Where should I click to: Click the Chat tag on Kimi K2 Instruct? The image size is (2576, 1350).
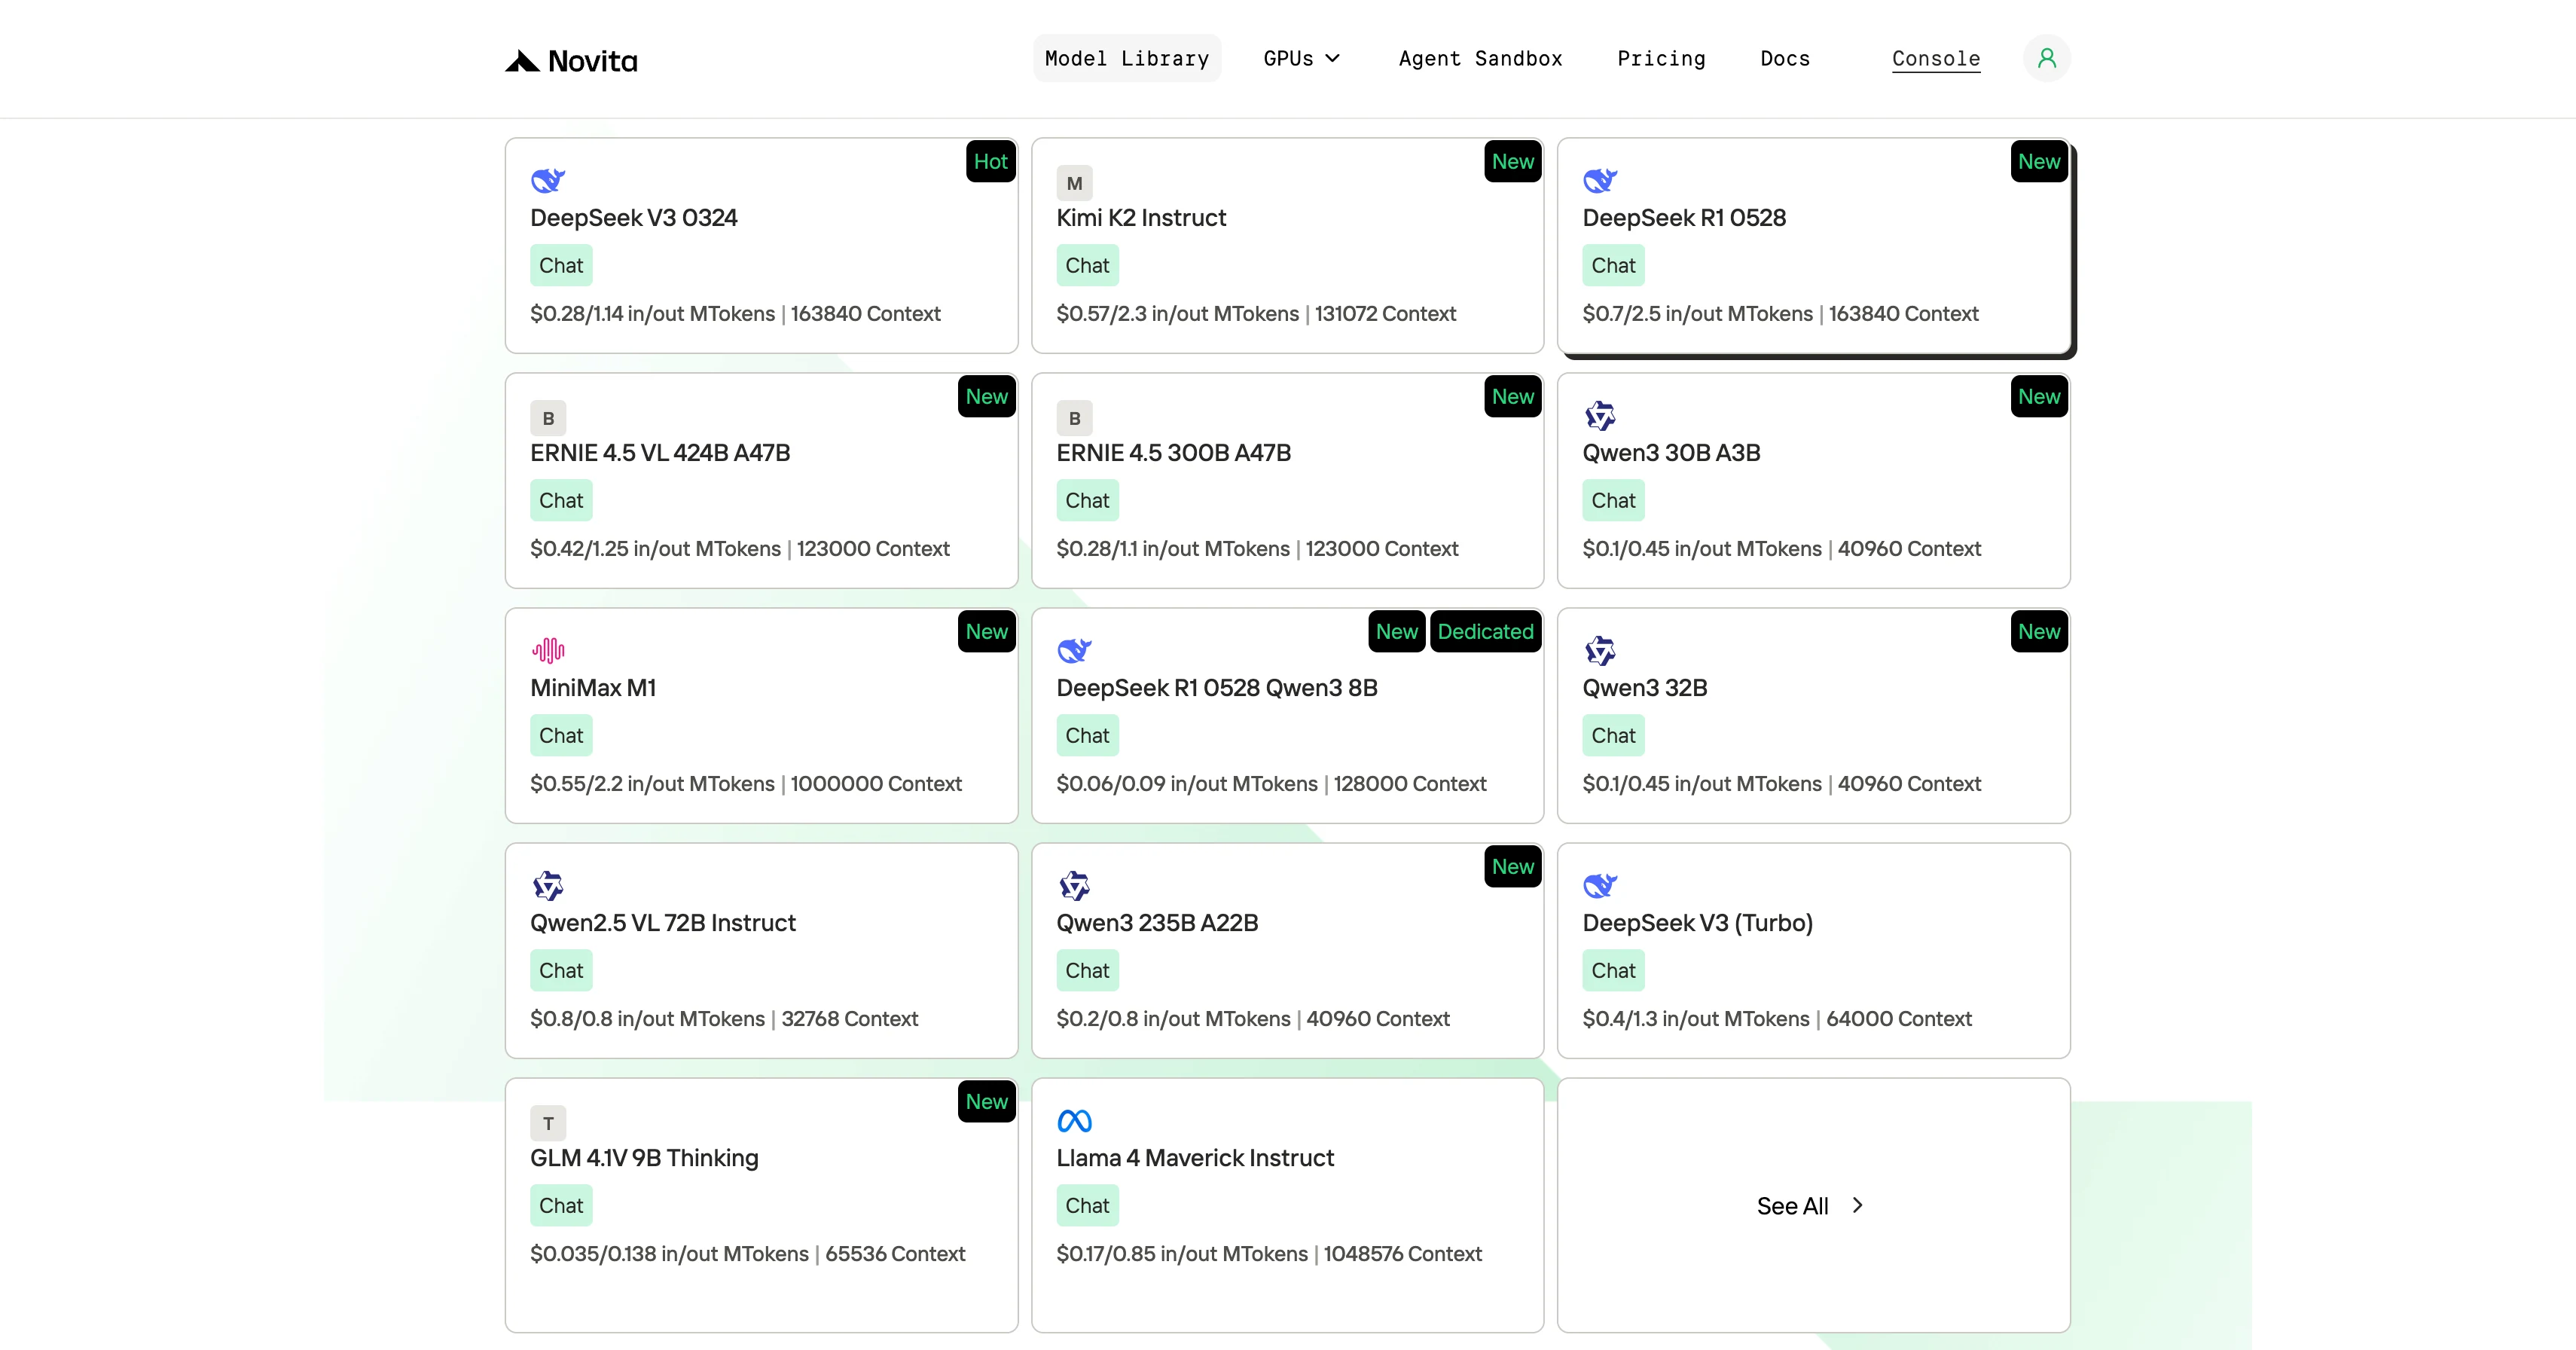point(1087,266)
